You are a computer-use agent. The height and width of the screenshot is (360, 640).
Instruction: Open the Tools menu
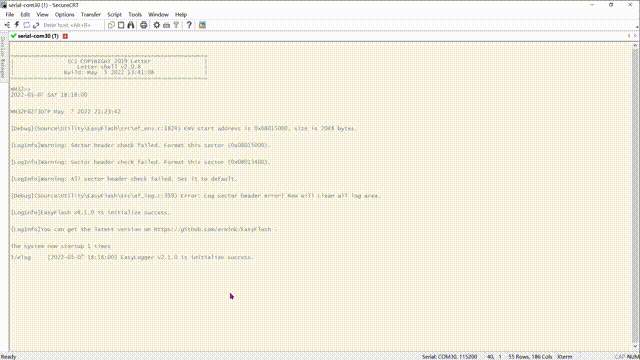click(135, 14)
